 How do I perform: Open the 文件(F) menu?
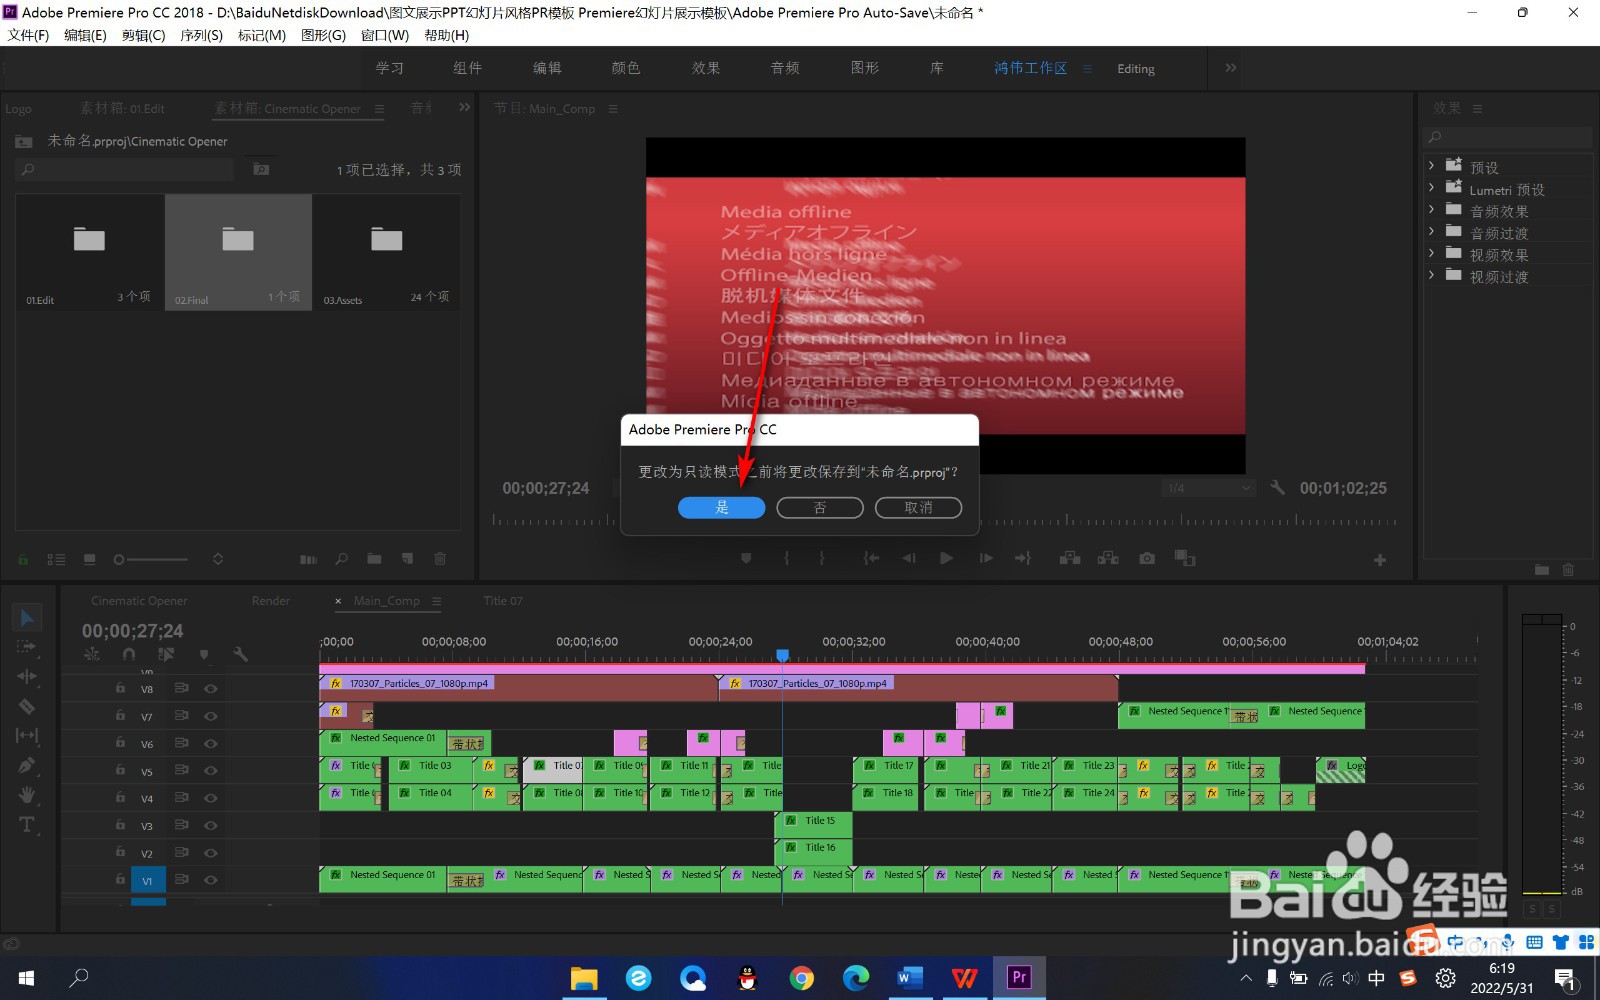[x=28, y=35]
